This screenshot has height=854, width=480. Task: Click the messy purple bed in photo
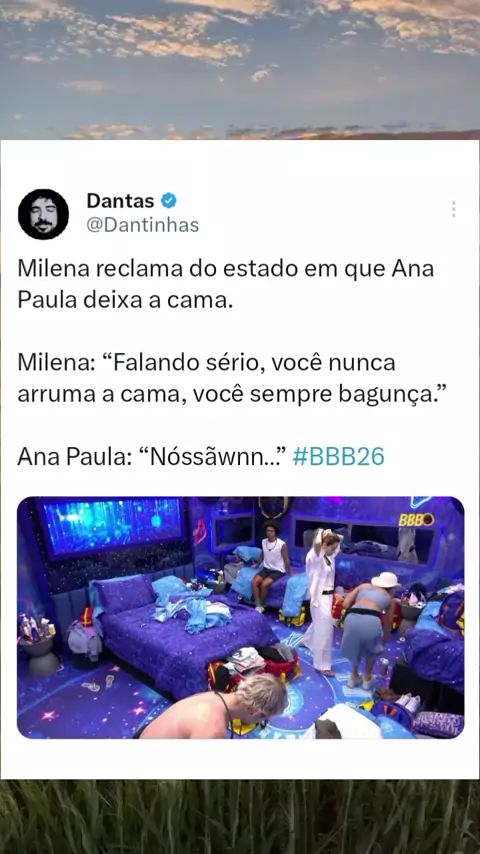tap(183, 633)
